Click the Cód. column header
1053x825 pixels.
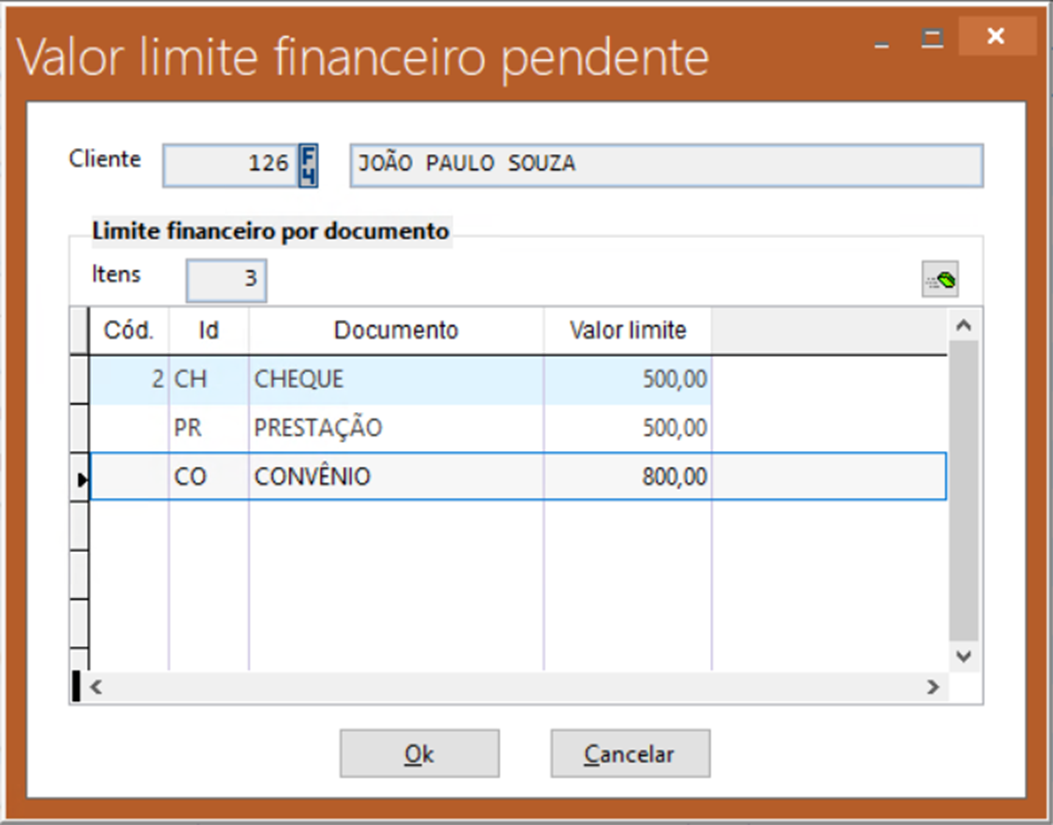coord(129,331)
